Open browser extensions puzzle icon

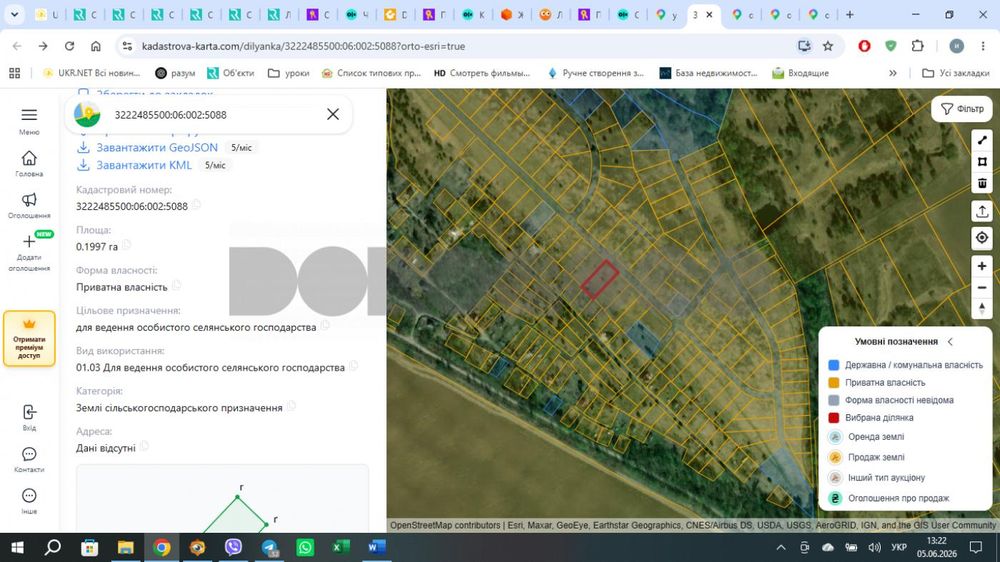[917, 46]
